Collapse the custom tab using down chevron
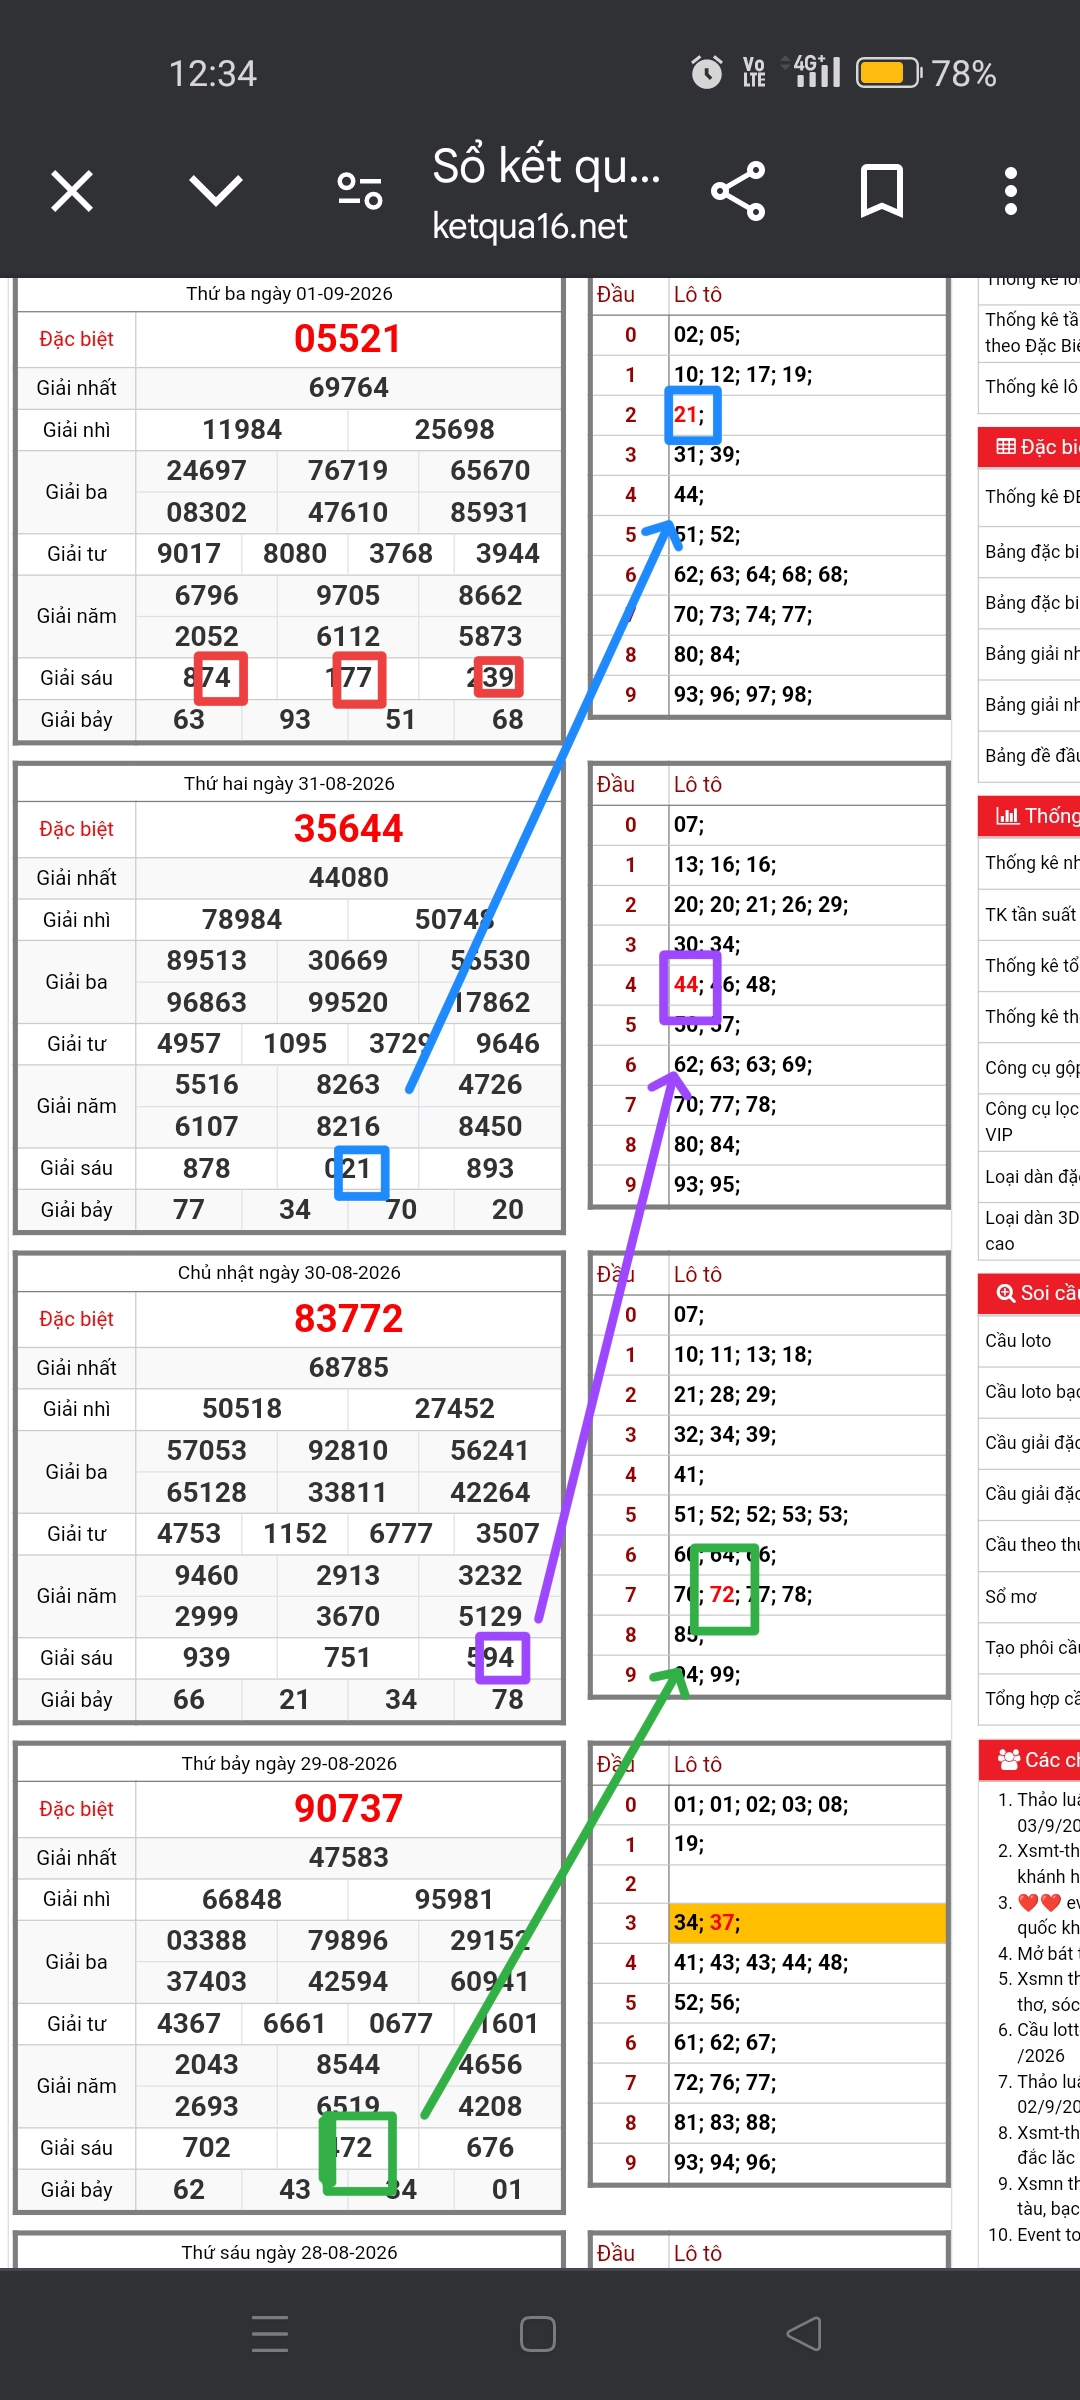The image size is (1080, 2400). (215, 190)
